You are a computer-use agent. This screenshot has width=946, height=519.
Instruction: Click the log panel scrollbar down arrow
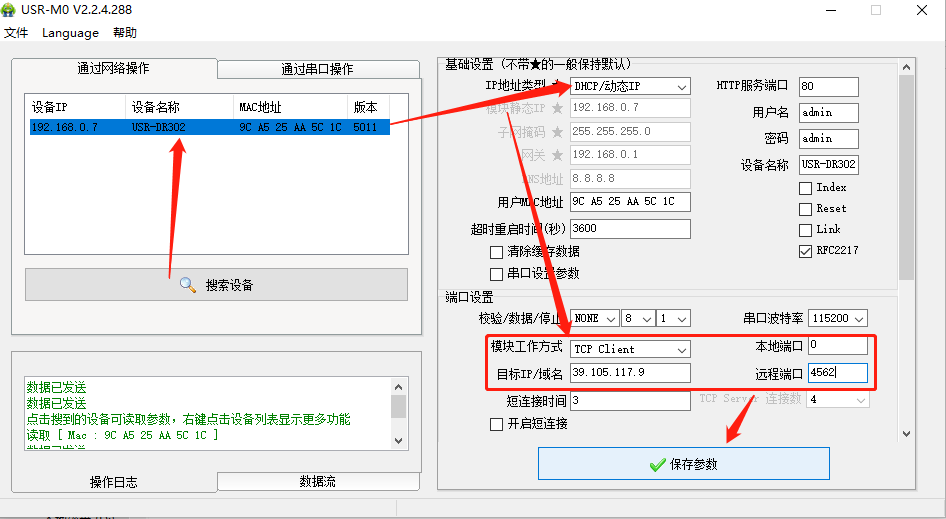click(398, 439)
